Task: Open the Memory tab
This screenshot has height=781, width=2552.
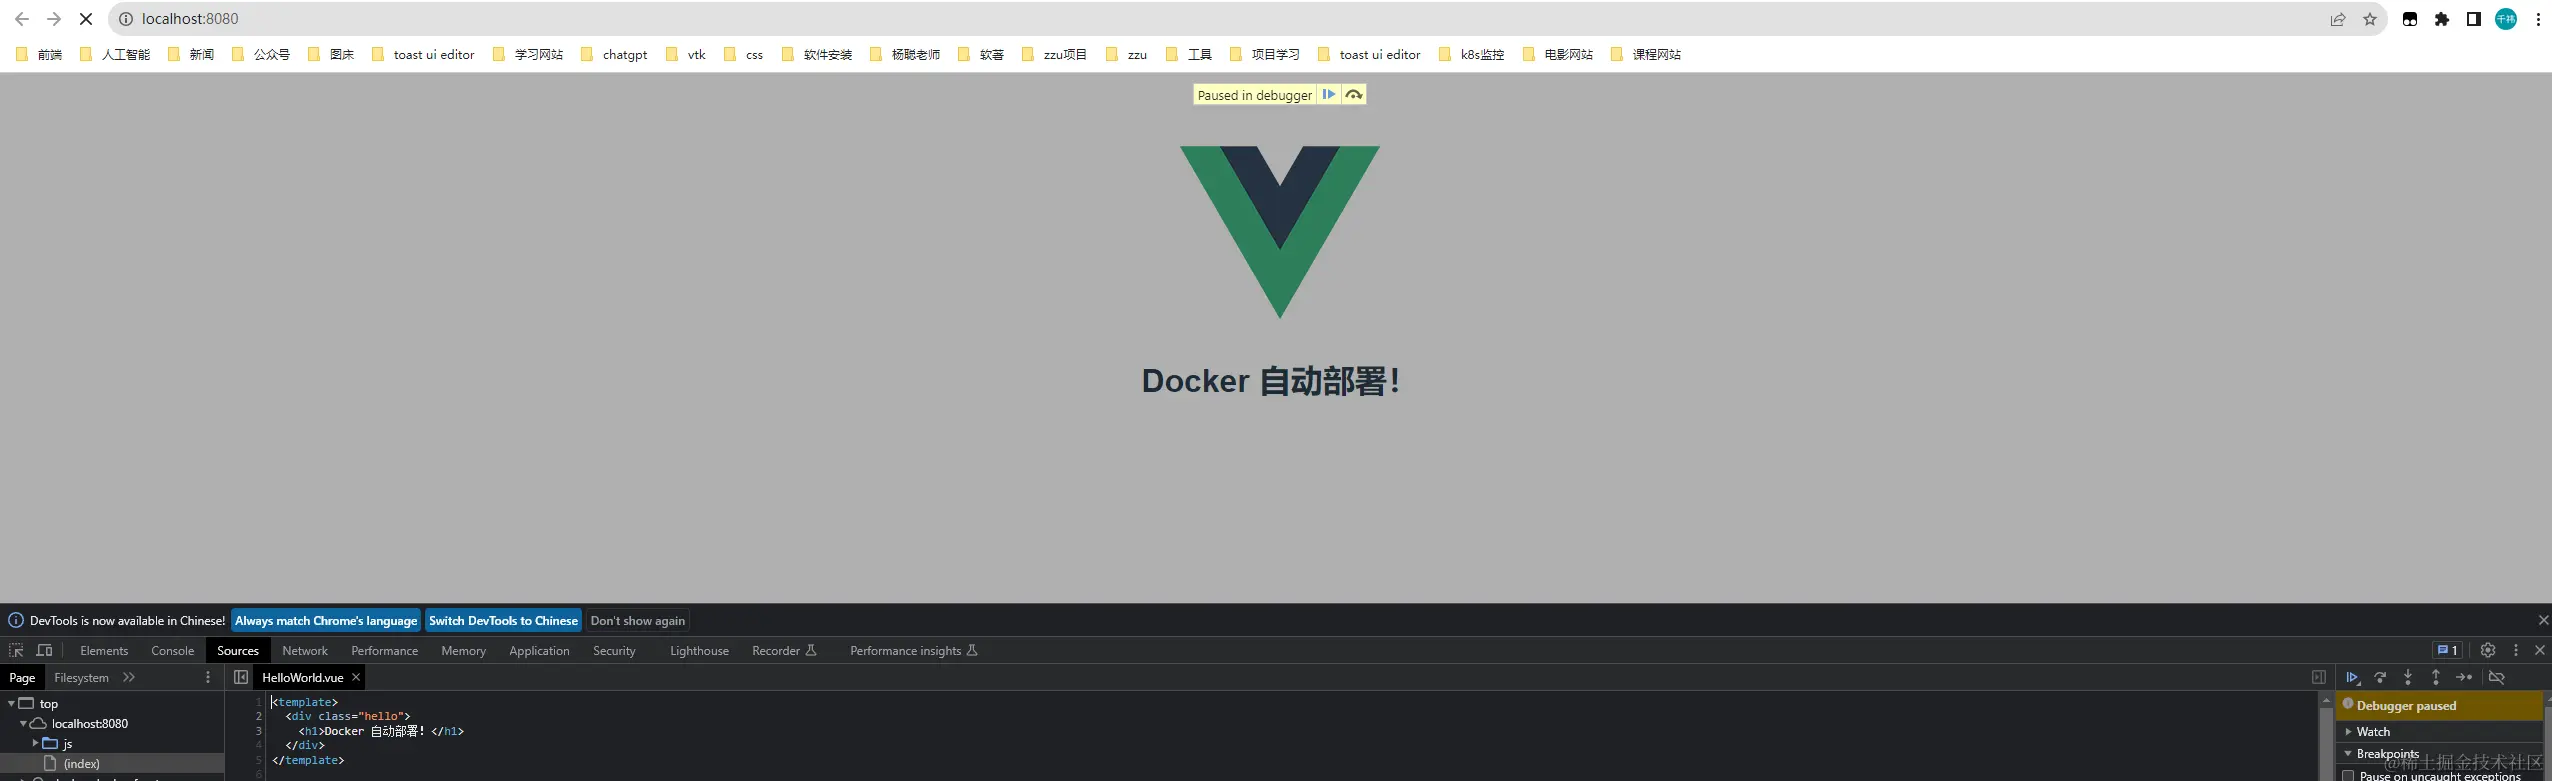Action: point(463,650)
